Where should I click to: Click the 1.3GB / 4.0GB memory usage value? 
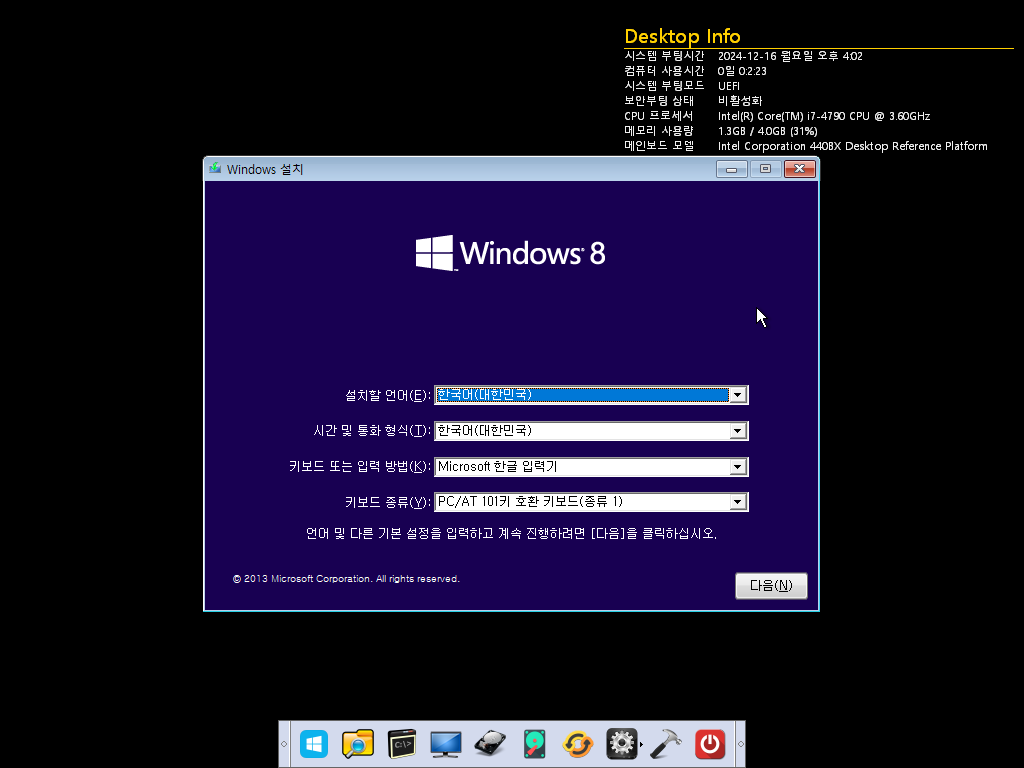(767, 131)
